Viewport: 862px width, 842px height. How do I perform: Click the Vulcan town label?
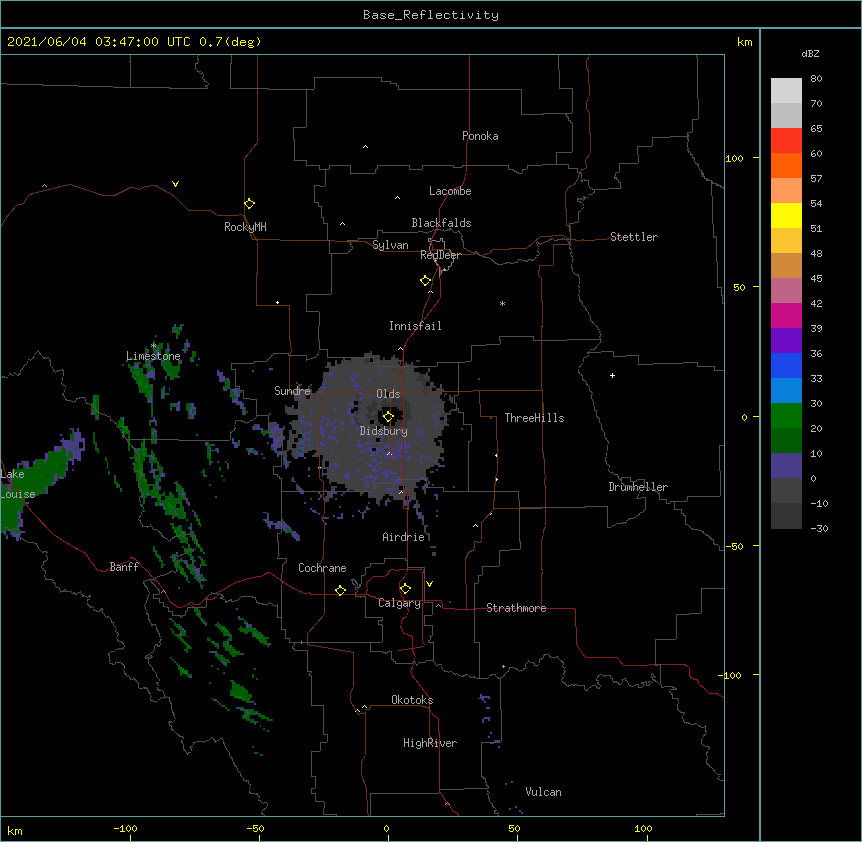(543, 792)
